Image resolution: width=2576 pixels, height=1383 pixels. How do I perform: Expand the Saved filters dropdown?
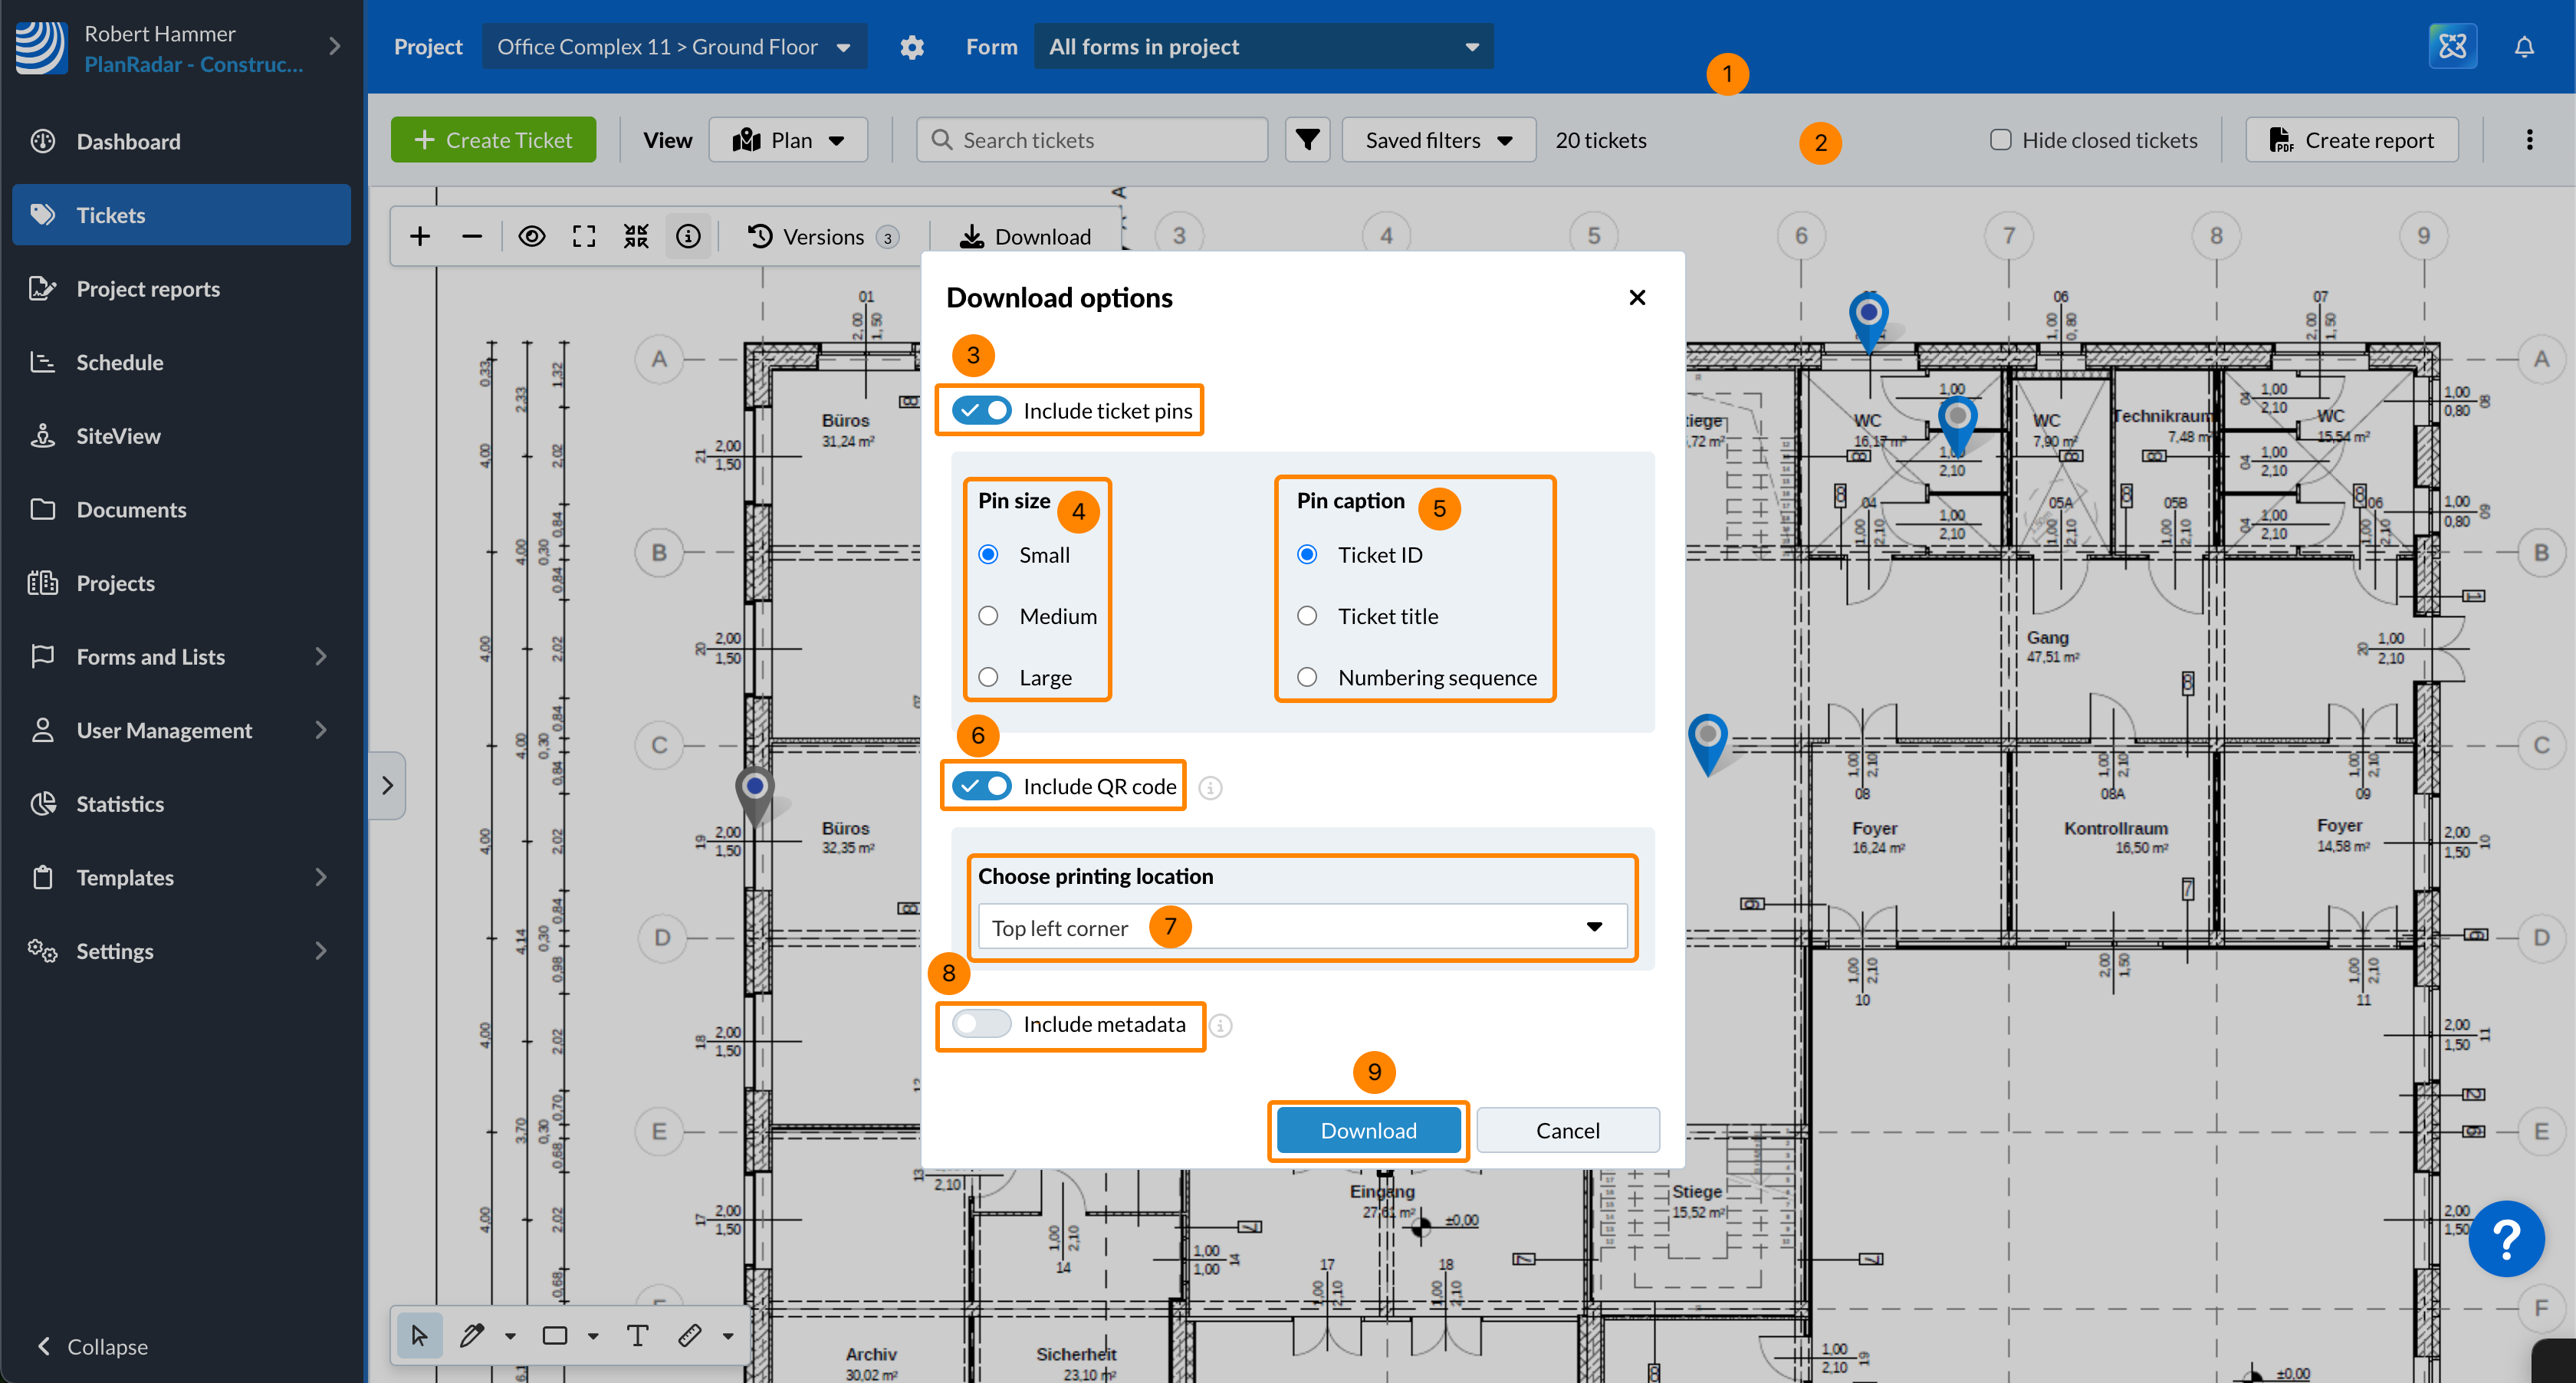[x=1438, y=140]
